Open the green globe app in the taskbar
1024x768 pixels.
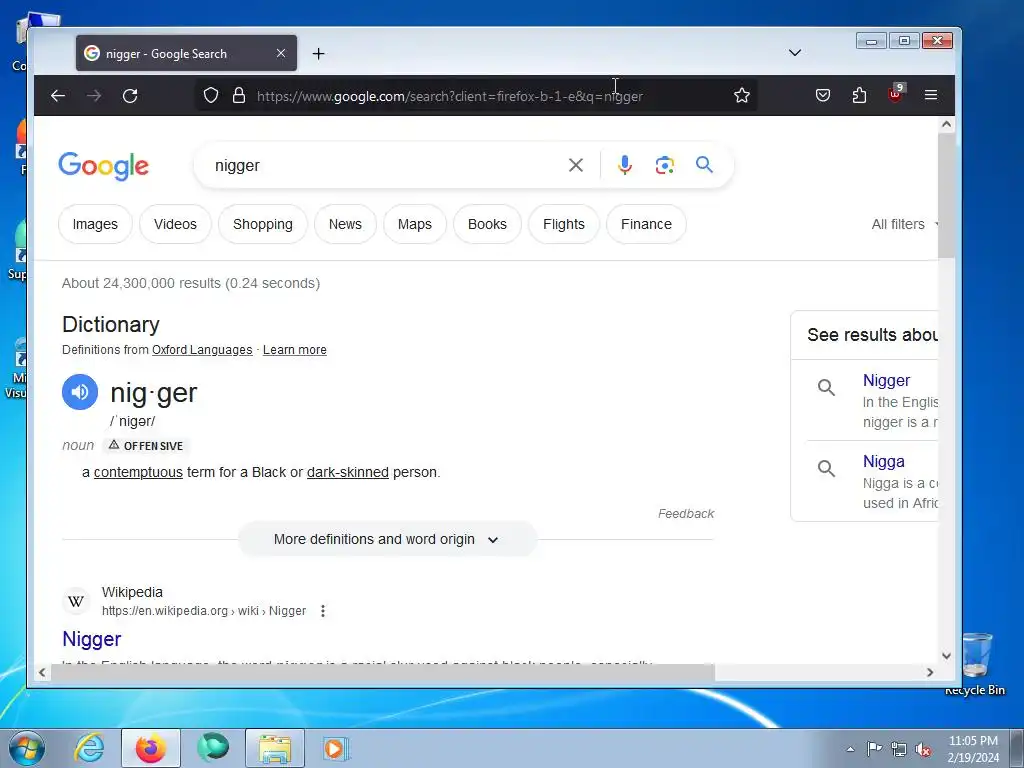click(213, 748)
